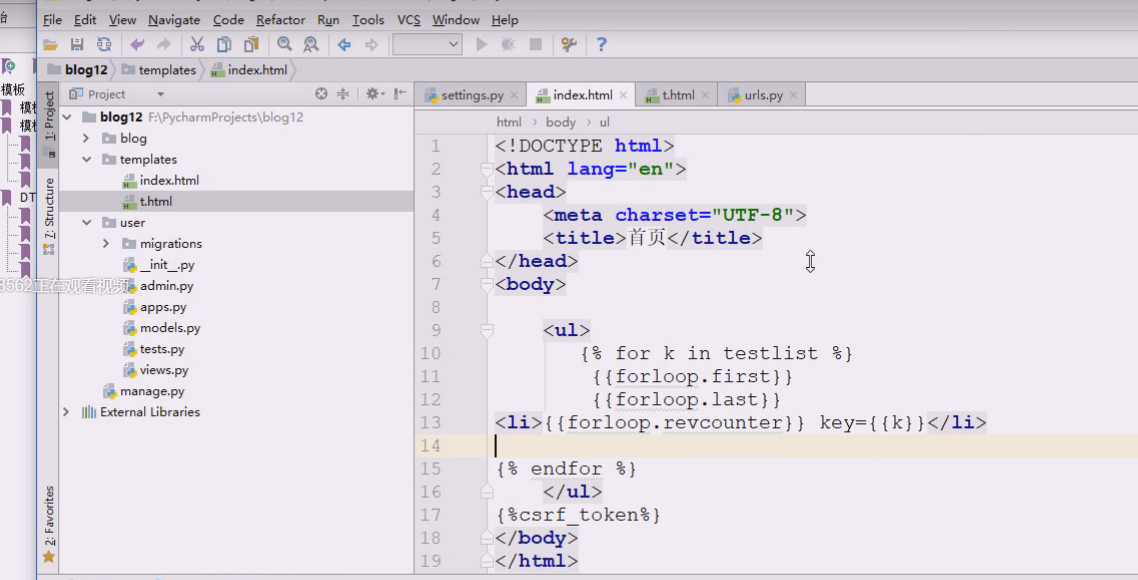Expand the blog folder
Viewport: 1138px width, 580px height.
86,138
